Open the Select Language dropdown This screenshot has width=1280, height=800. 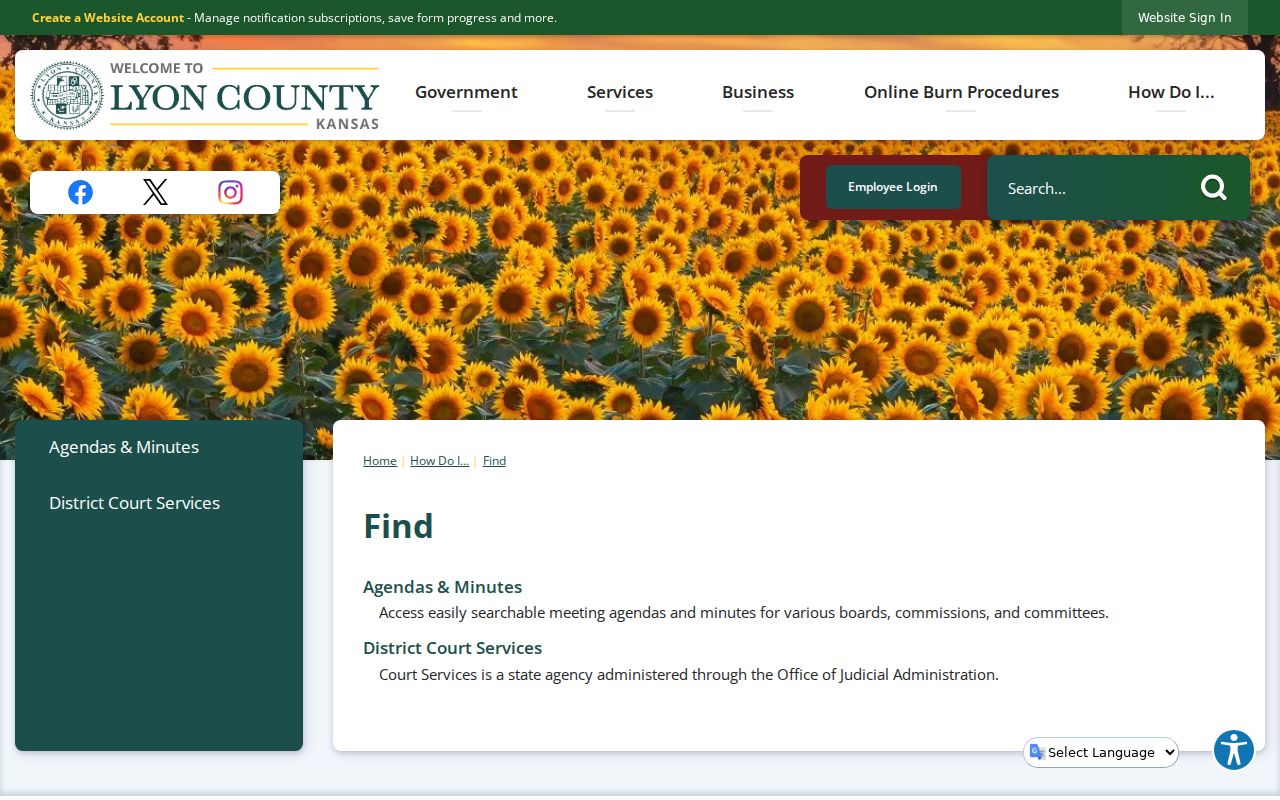(1101, 752)
